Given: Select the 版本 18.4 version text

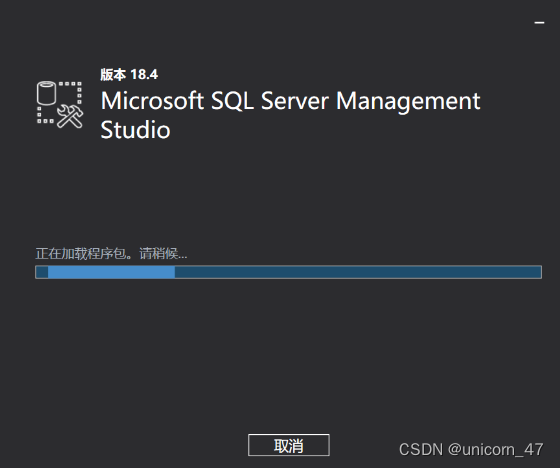Looking at the screenshot, I should [x=129, y=75].
